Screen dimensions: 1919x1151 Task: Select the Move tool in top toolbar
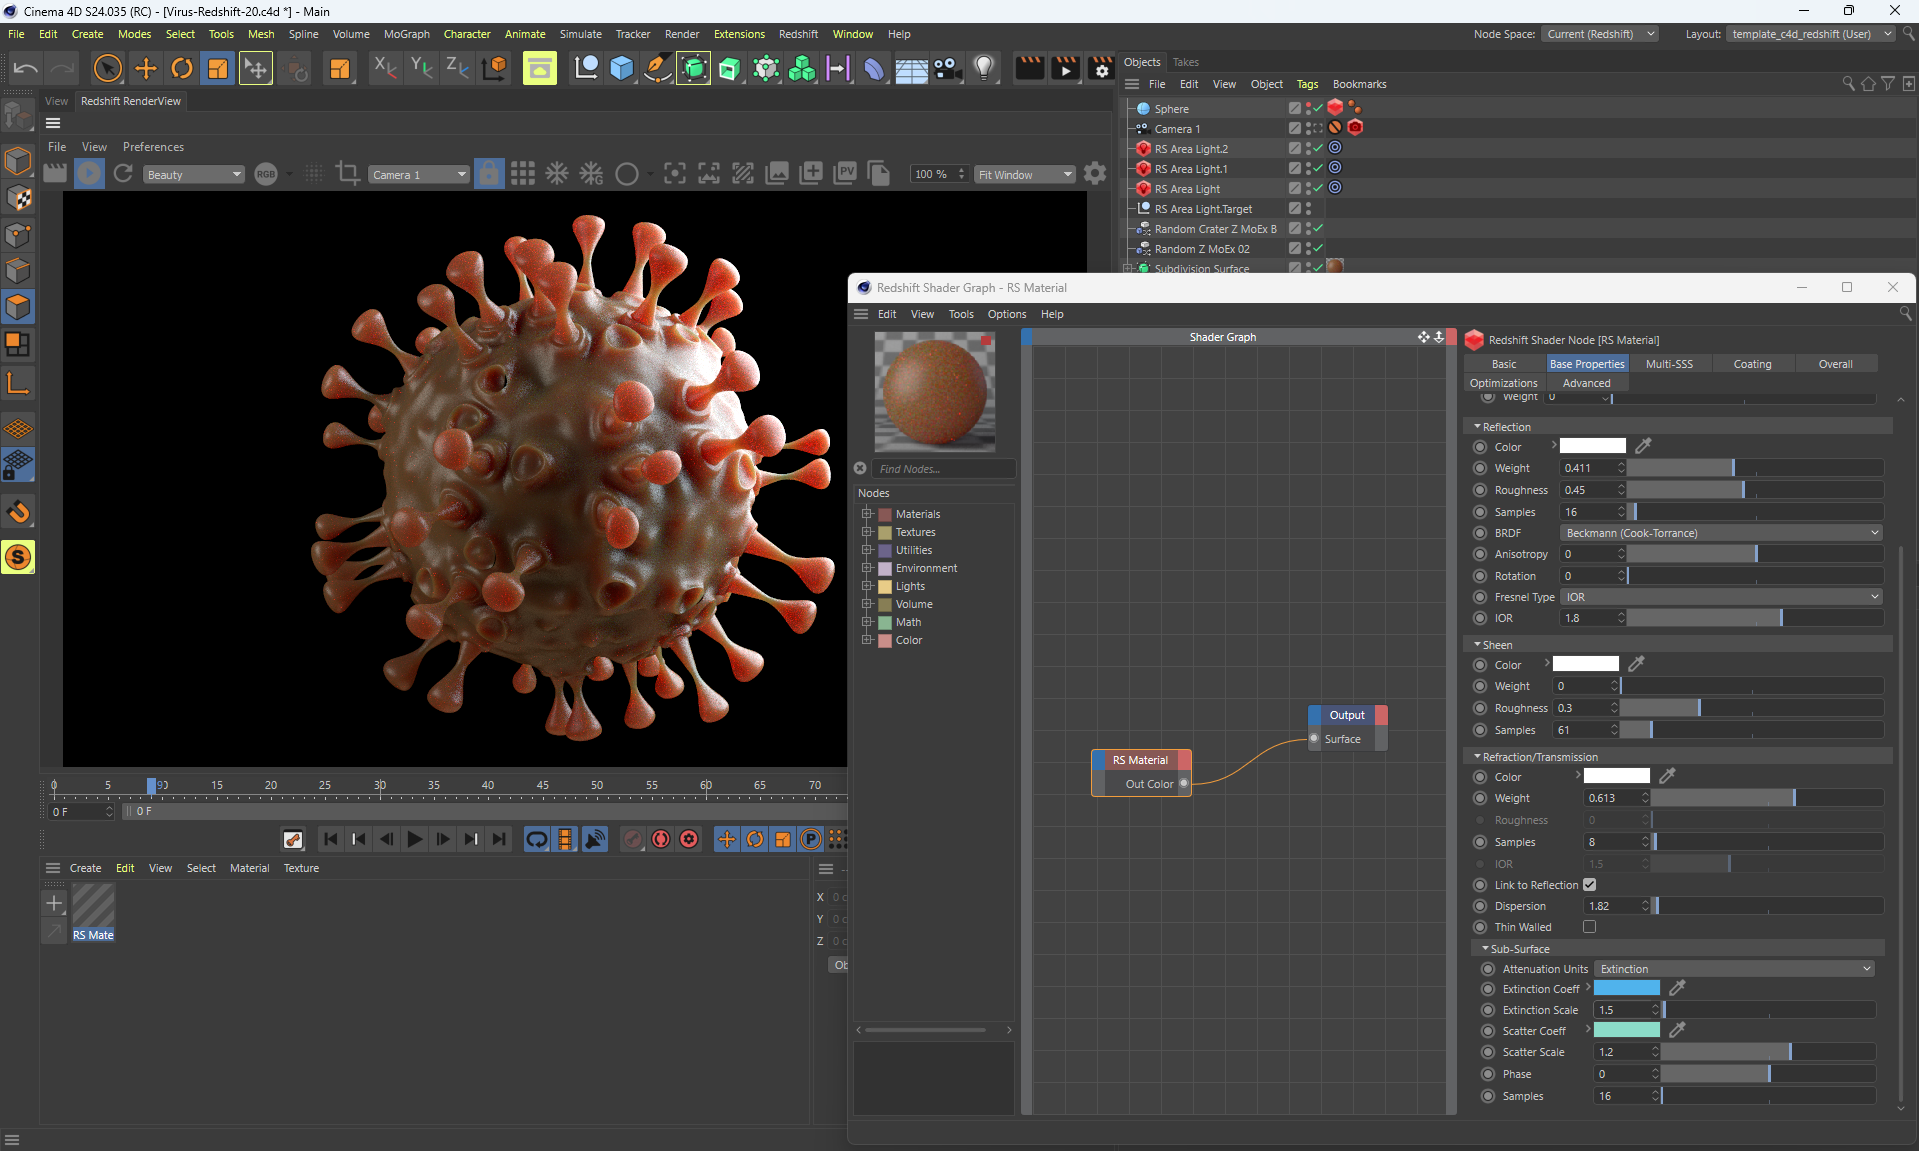(146, 68)
